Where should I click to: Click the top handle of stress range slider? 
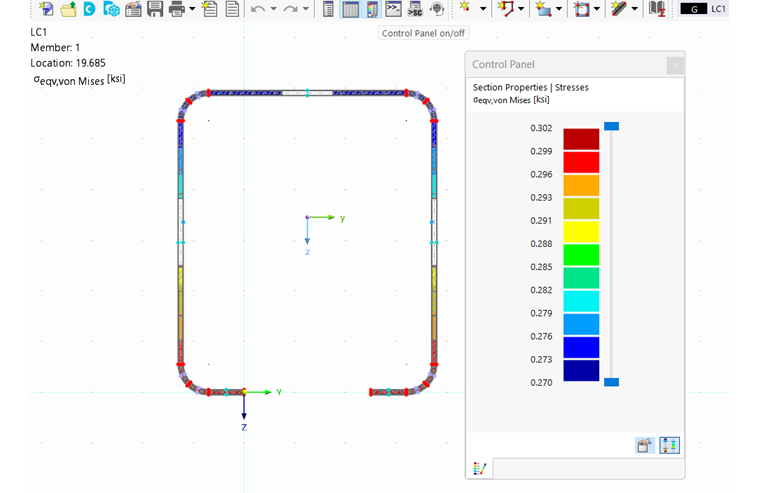(612, 126)
